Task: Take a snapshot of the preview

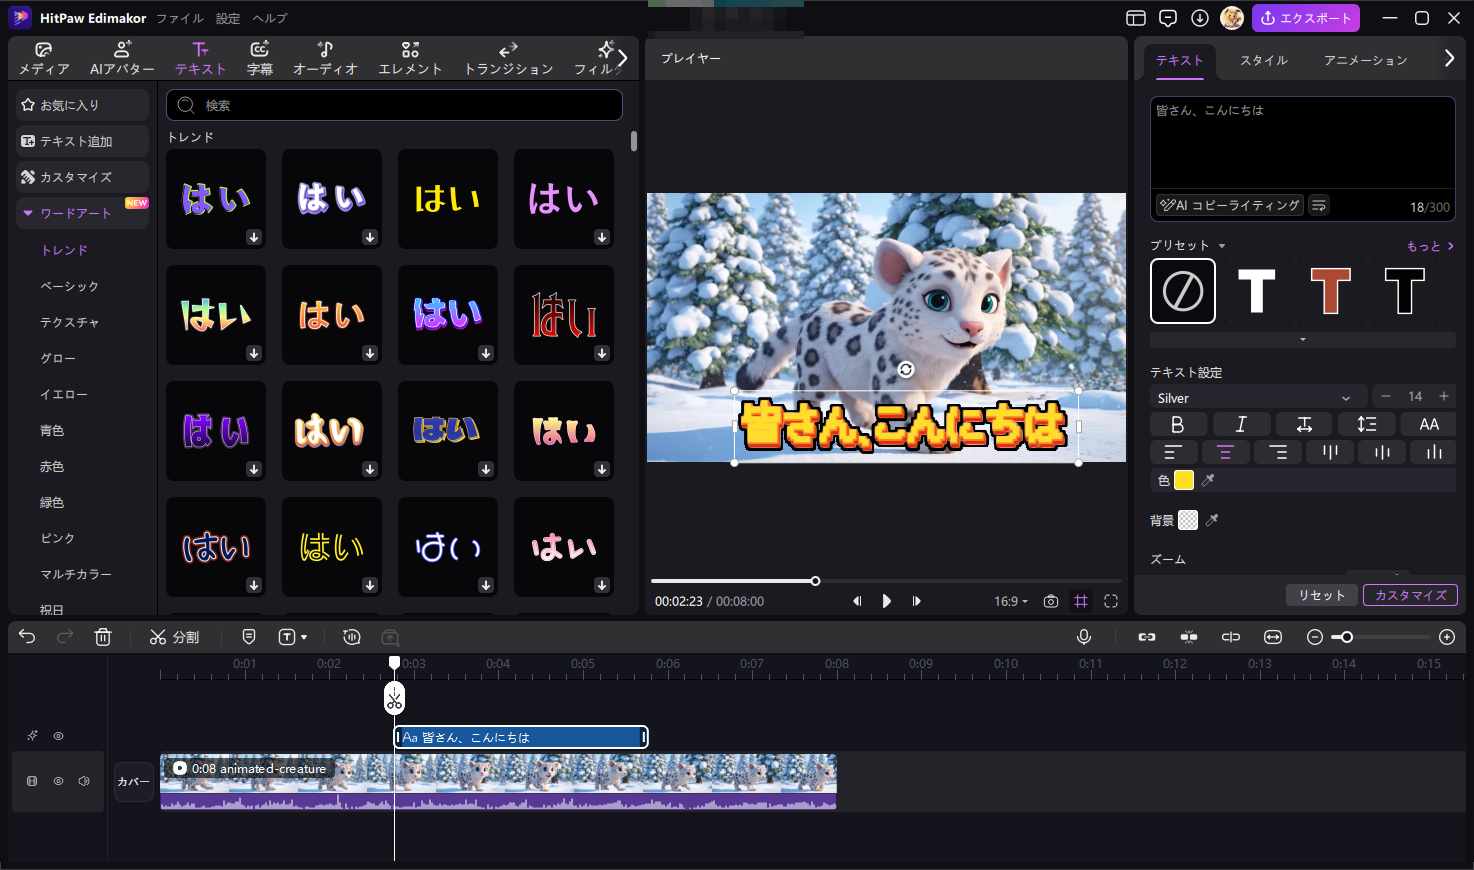Action: click(1051, 601)
